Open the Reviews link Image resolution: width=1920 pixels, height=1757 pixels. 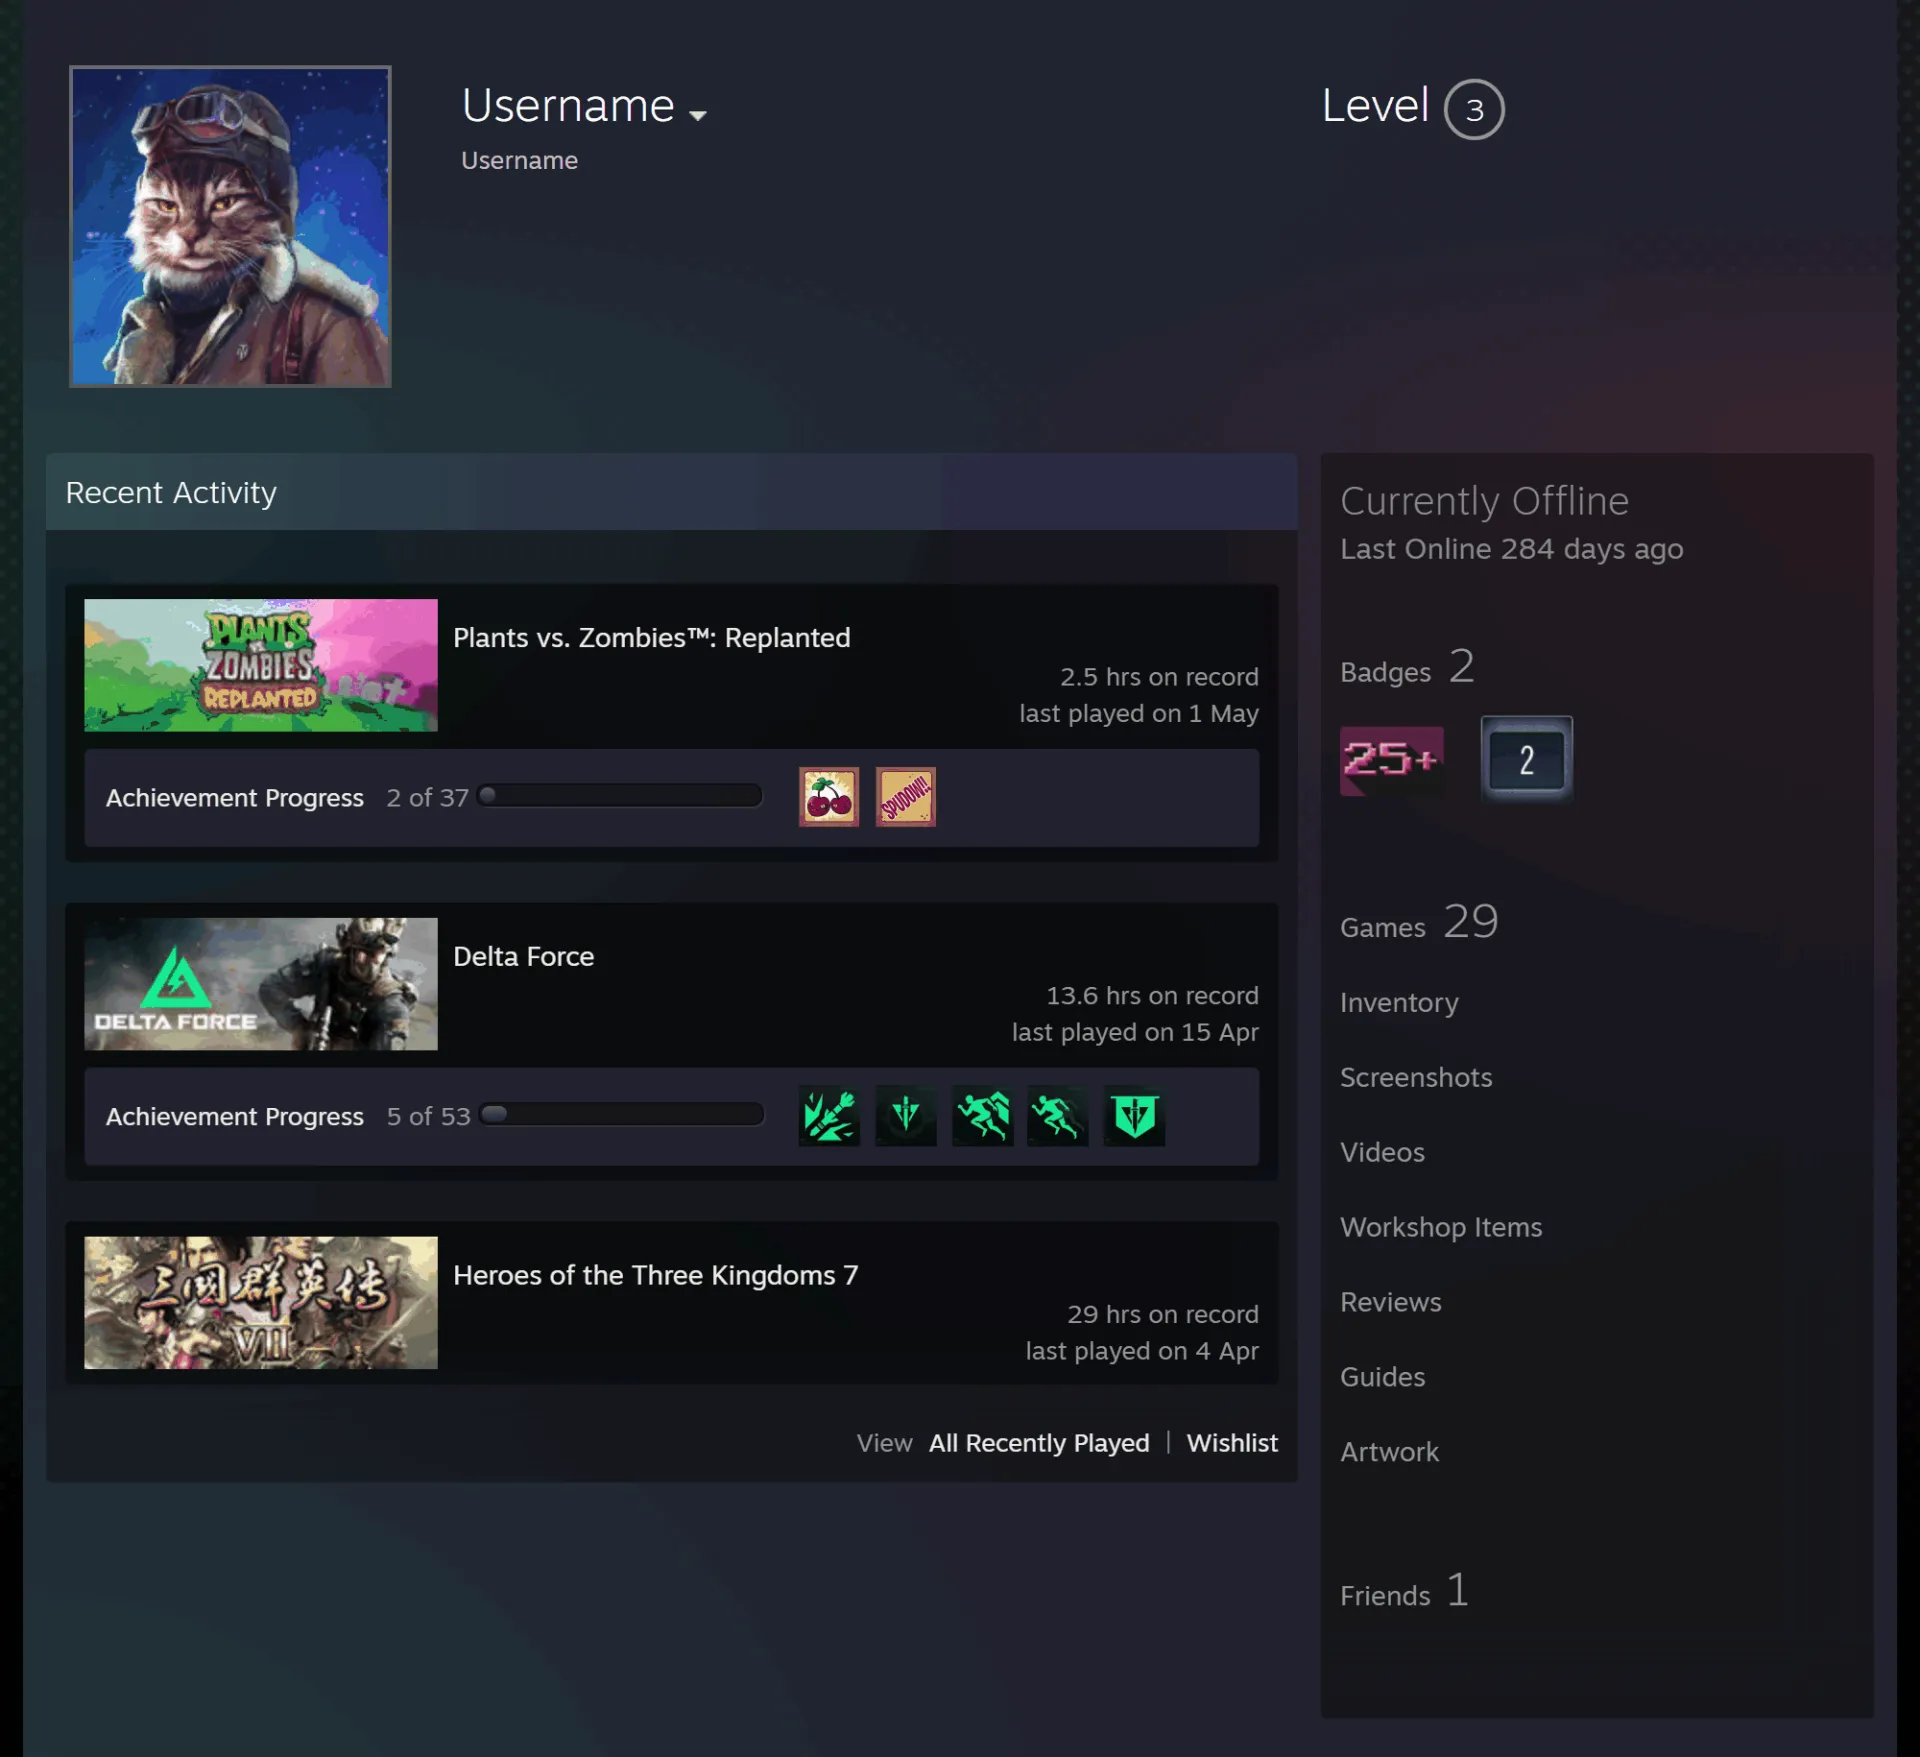point(1391,1302)
